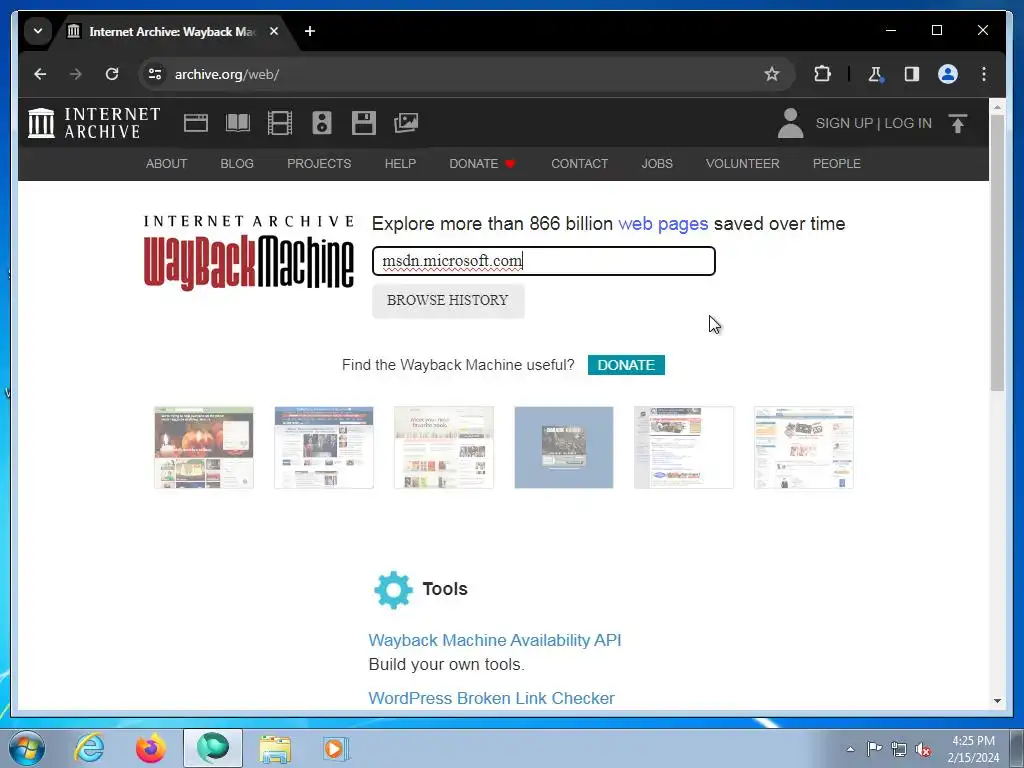Viewport: 1024px width, 768px height.
Task: Bookmark this page with star icon
Action: coord(772,74)
